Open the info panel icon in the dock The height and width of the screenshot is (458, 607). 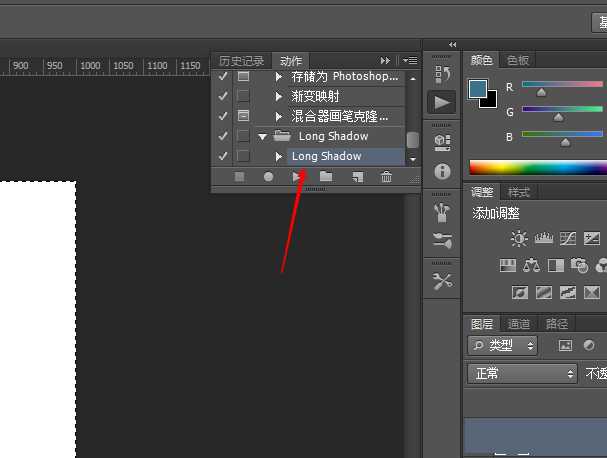coord(442,172)
